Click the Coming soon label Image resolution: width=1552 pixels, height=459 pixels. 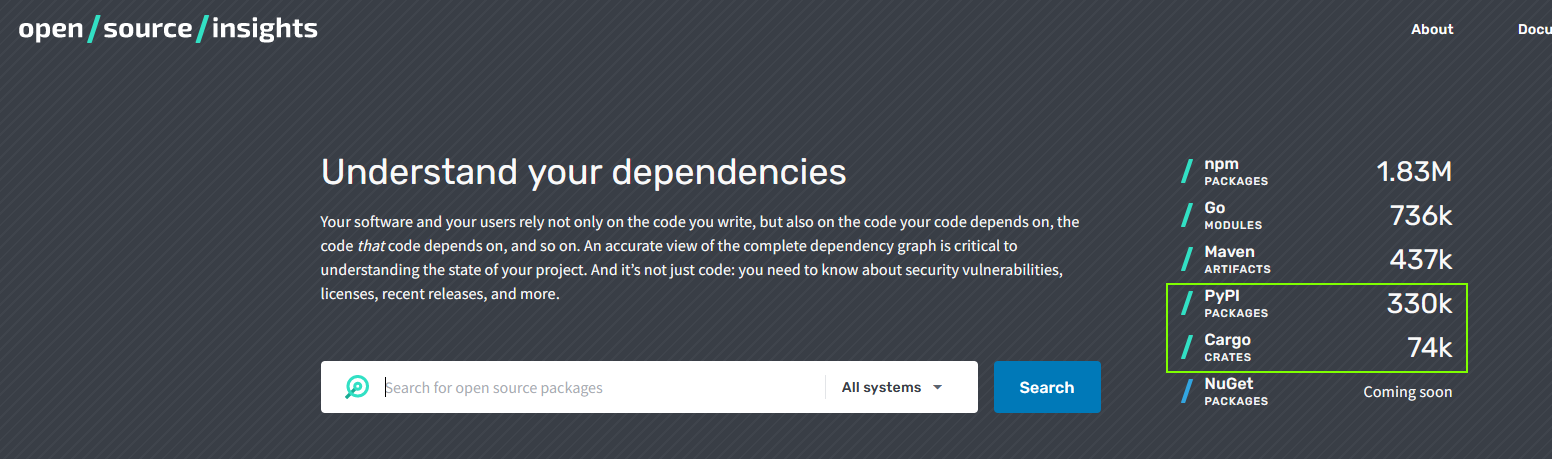(x=1408, y=392)
